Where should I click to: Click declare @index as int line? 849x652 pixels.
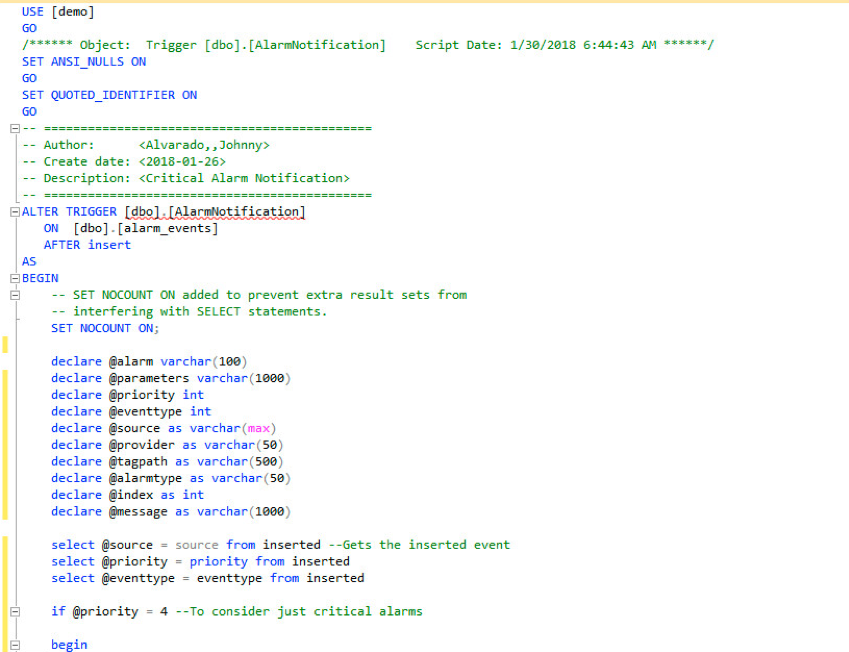tap(127, 495)
